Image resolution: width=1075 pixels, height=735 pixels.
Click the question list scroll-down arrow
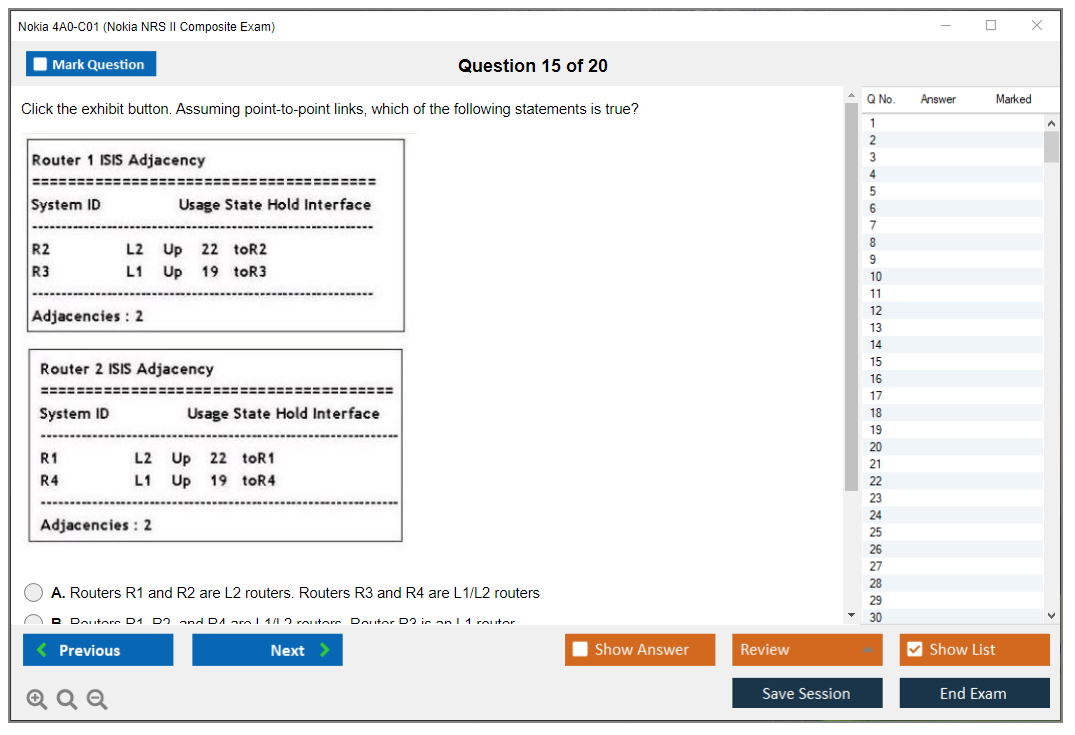[1051, 615]
